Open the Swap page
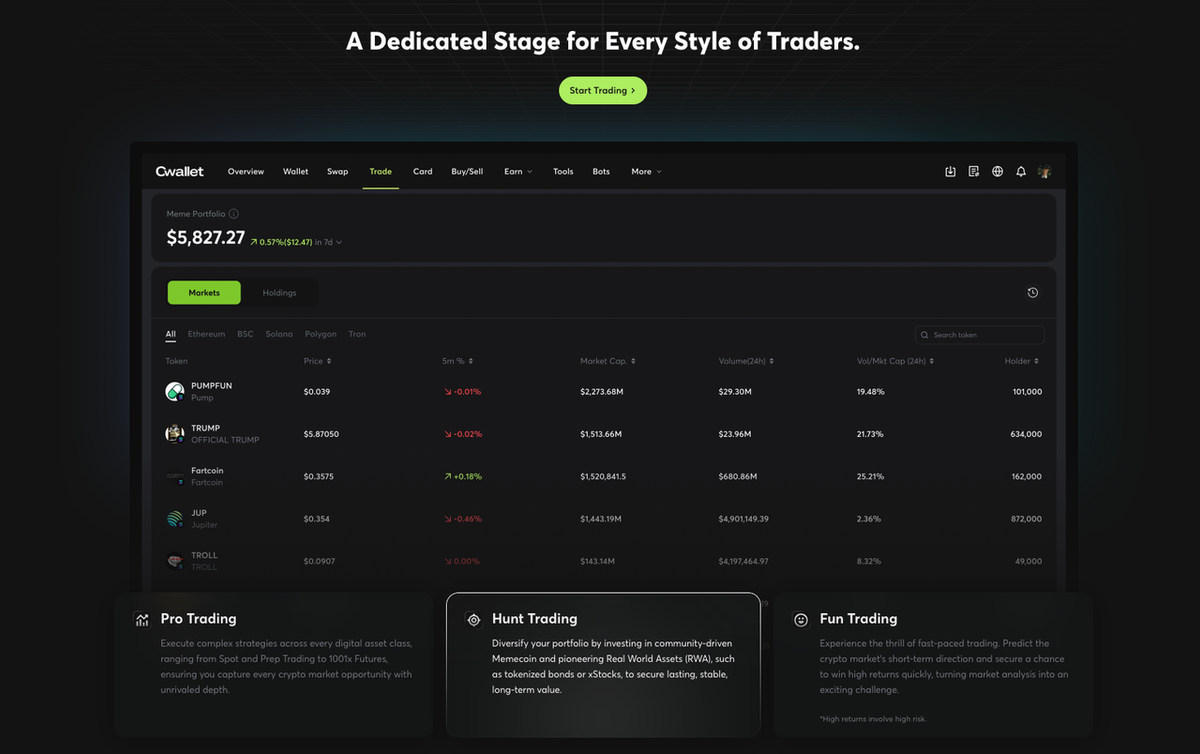The width and height of the screenshot is (1200, 754). point(338,172)
